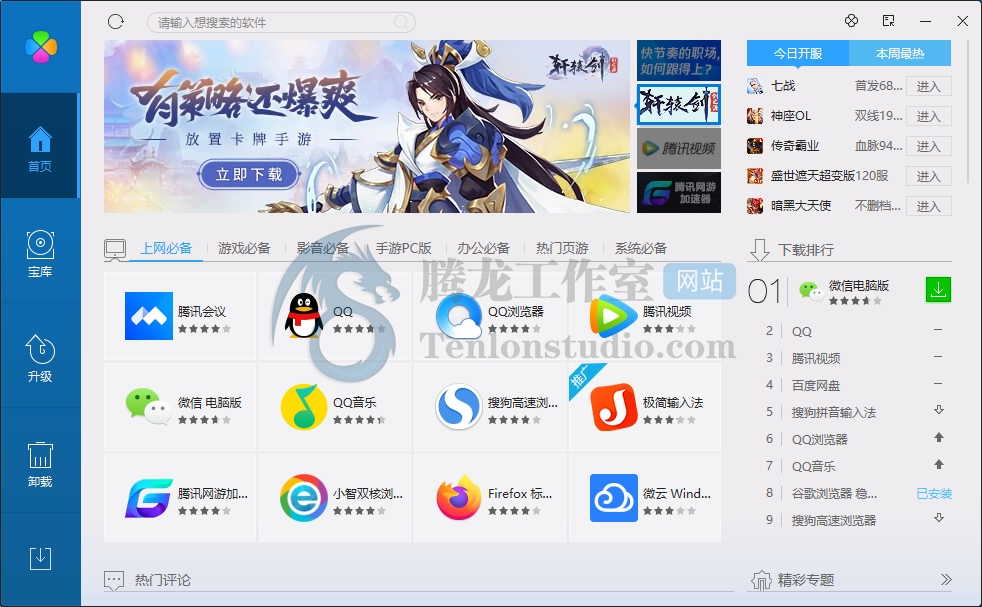The image size is (982, 607).
Task: Open 百度网盘 in the download ranking
Action: (x=815, y=385)
